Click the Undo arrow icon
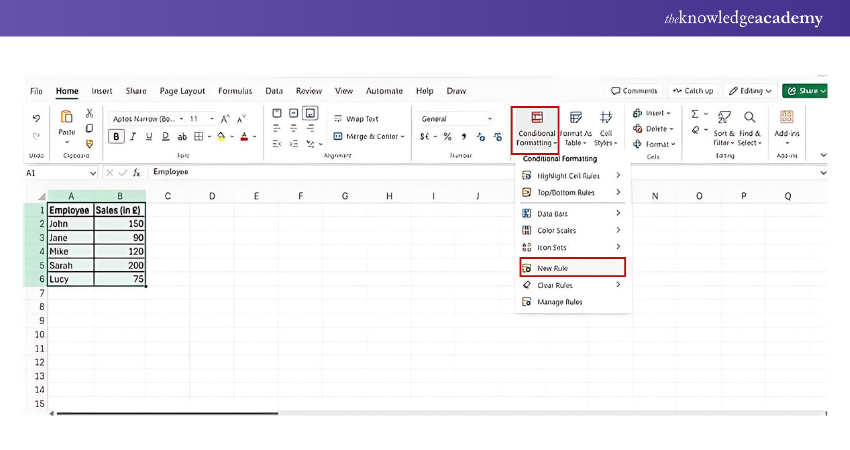 click(37, 118)
